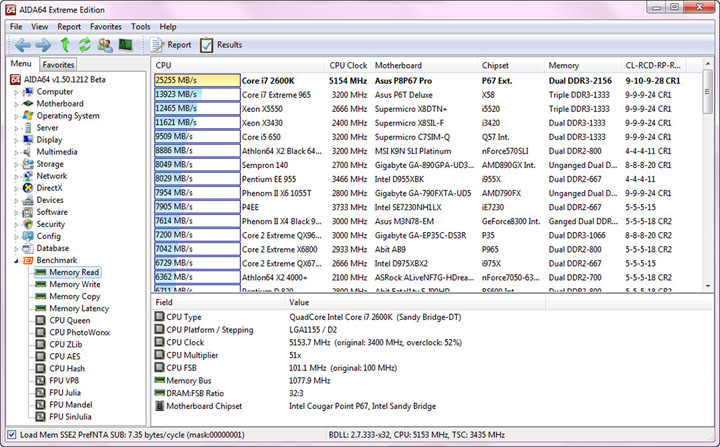Select the Memory Copy benchmark icon

pos(41,296)
